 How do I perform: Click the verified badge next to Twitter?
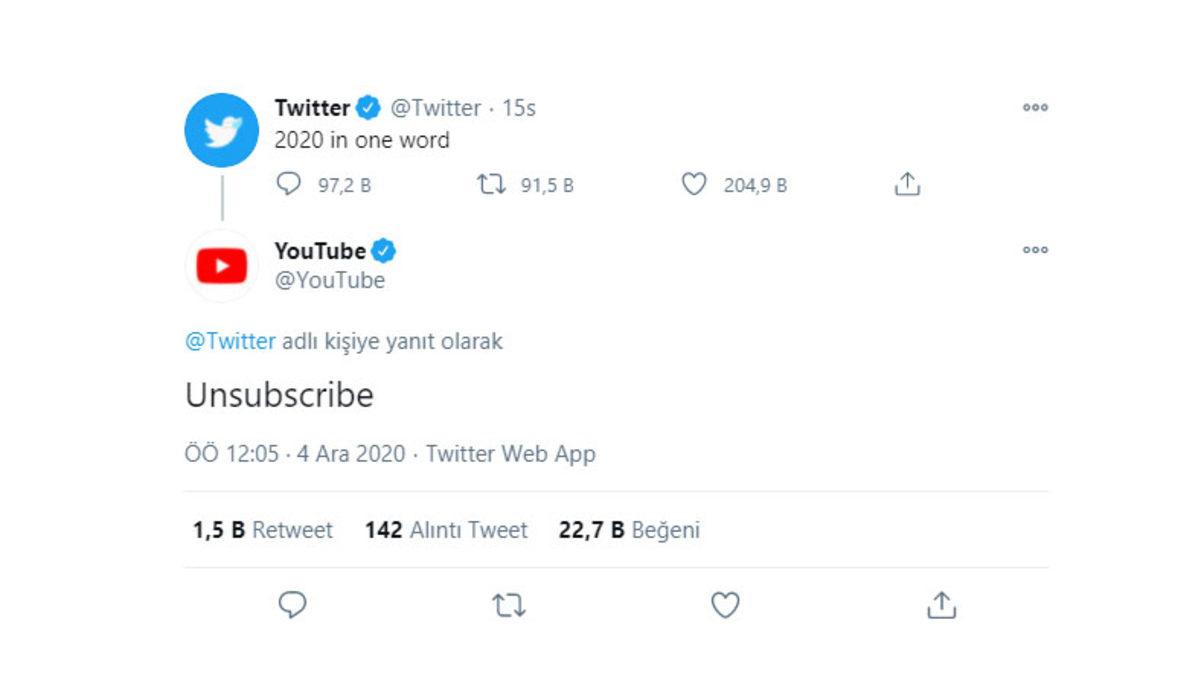(x=367, y=107)
